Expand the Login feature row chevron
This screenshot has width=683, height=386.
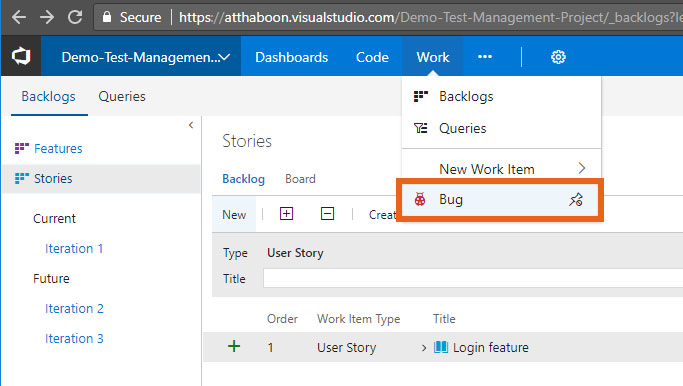424,348
